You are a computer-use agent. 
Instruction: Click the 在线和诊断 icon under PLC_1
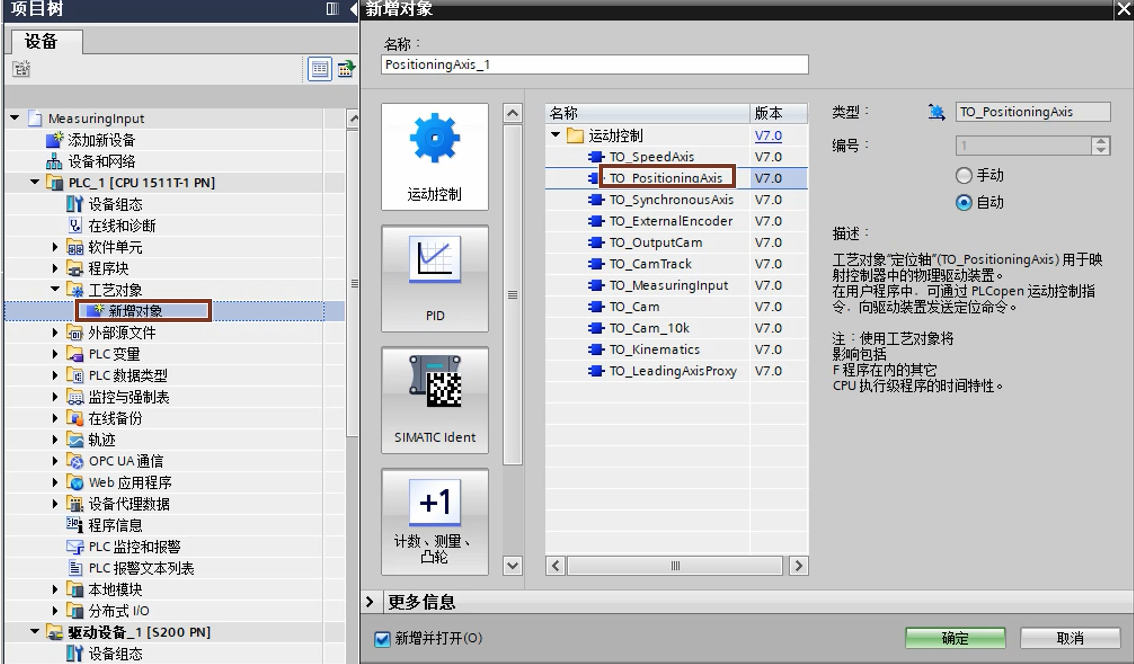point(75,226)
